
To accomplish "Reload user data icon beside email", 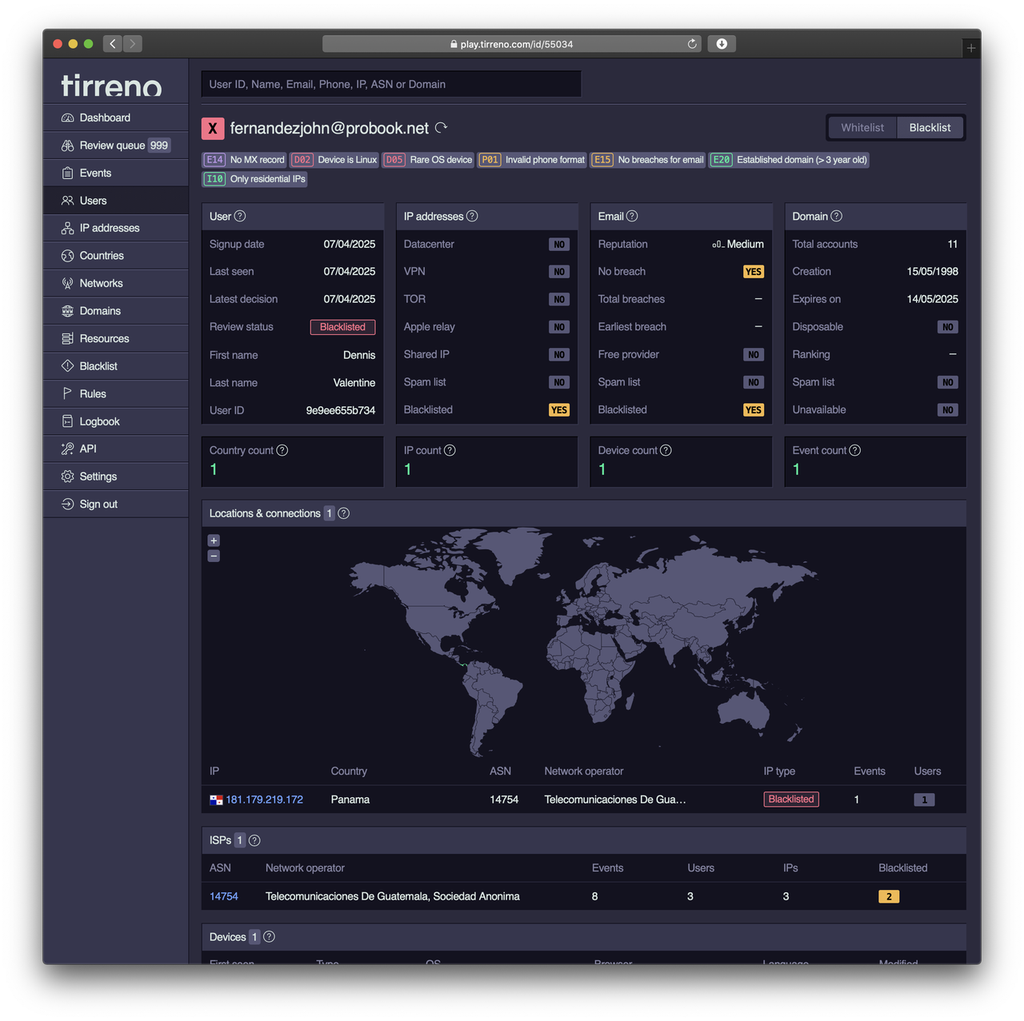I will pyautogui.click(x=441, y=128).
